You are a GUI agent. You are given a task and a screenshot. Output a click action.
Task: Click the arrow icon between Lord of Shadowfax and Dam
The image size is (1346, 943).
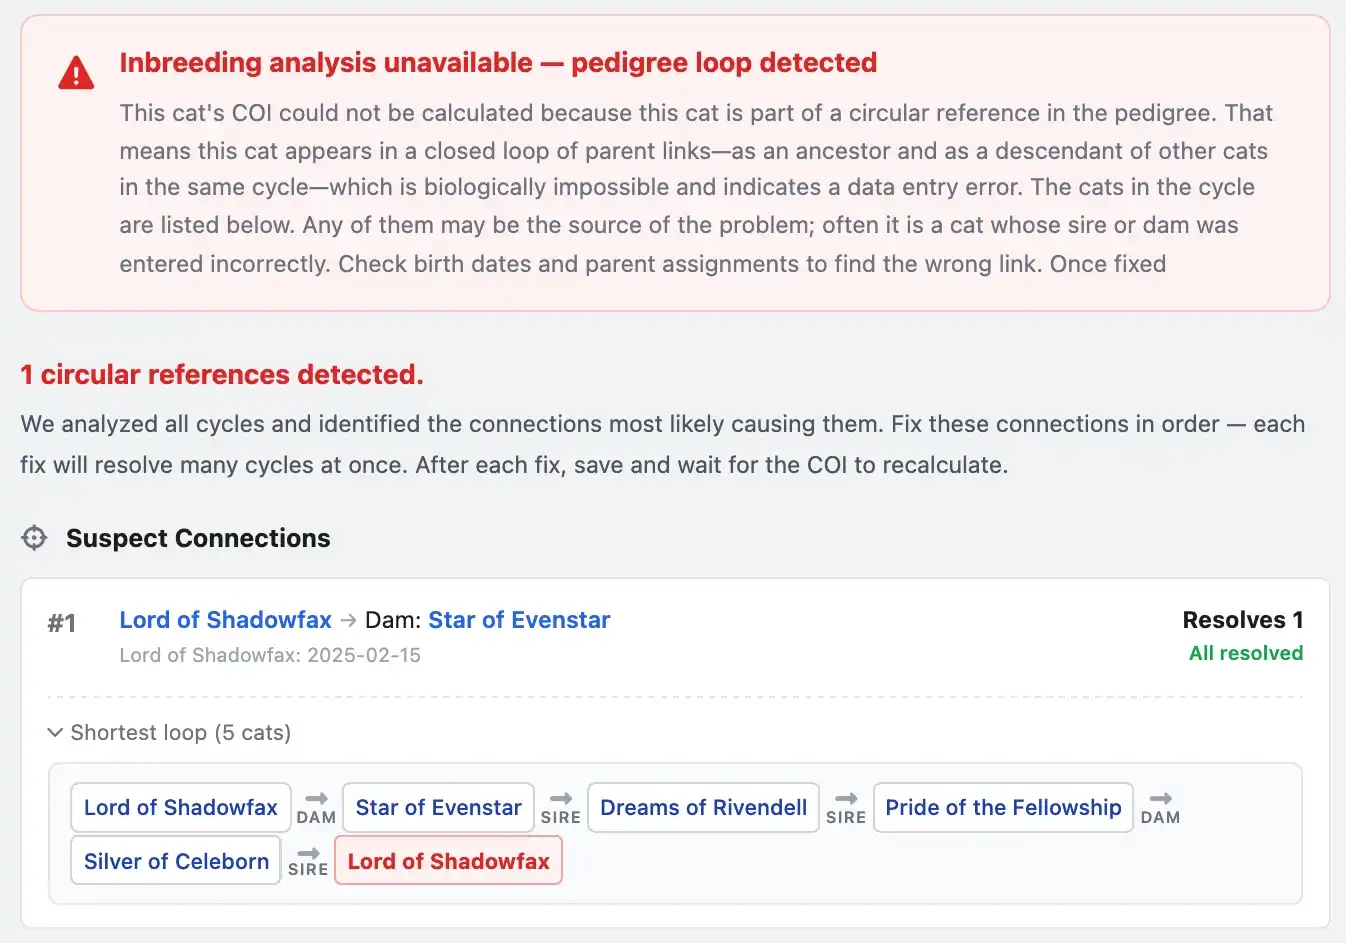pyautogui.click(x=347, y=619)
